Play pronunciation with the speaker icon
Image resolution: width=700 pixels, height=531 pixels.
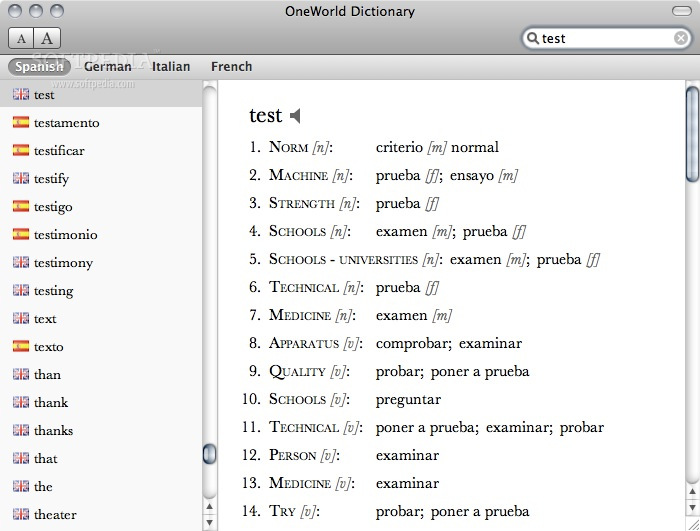pyautogui.click(x=295, y=116)
